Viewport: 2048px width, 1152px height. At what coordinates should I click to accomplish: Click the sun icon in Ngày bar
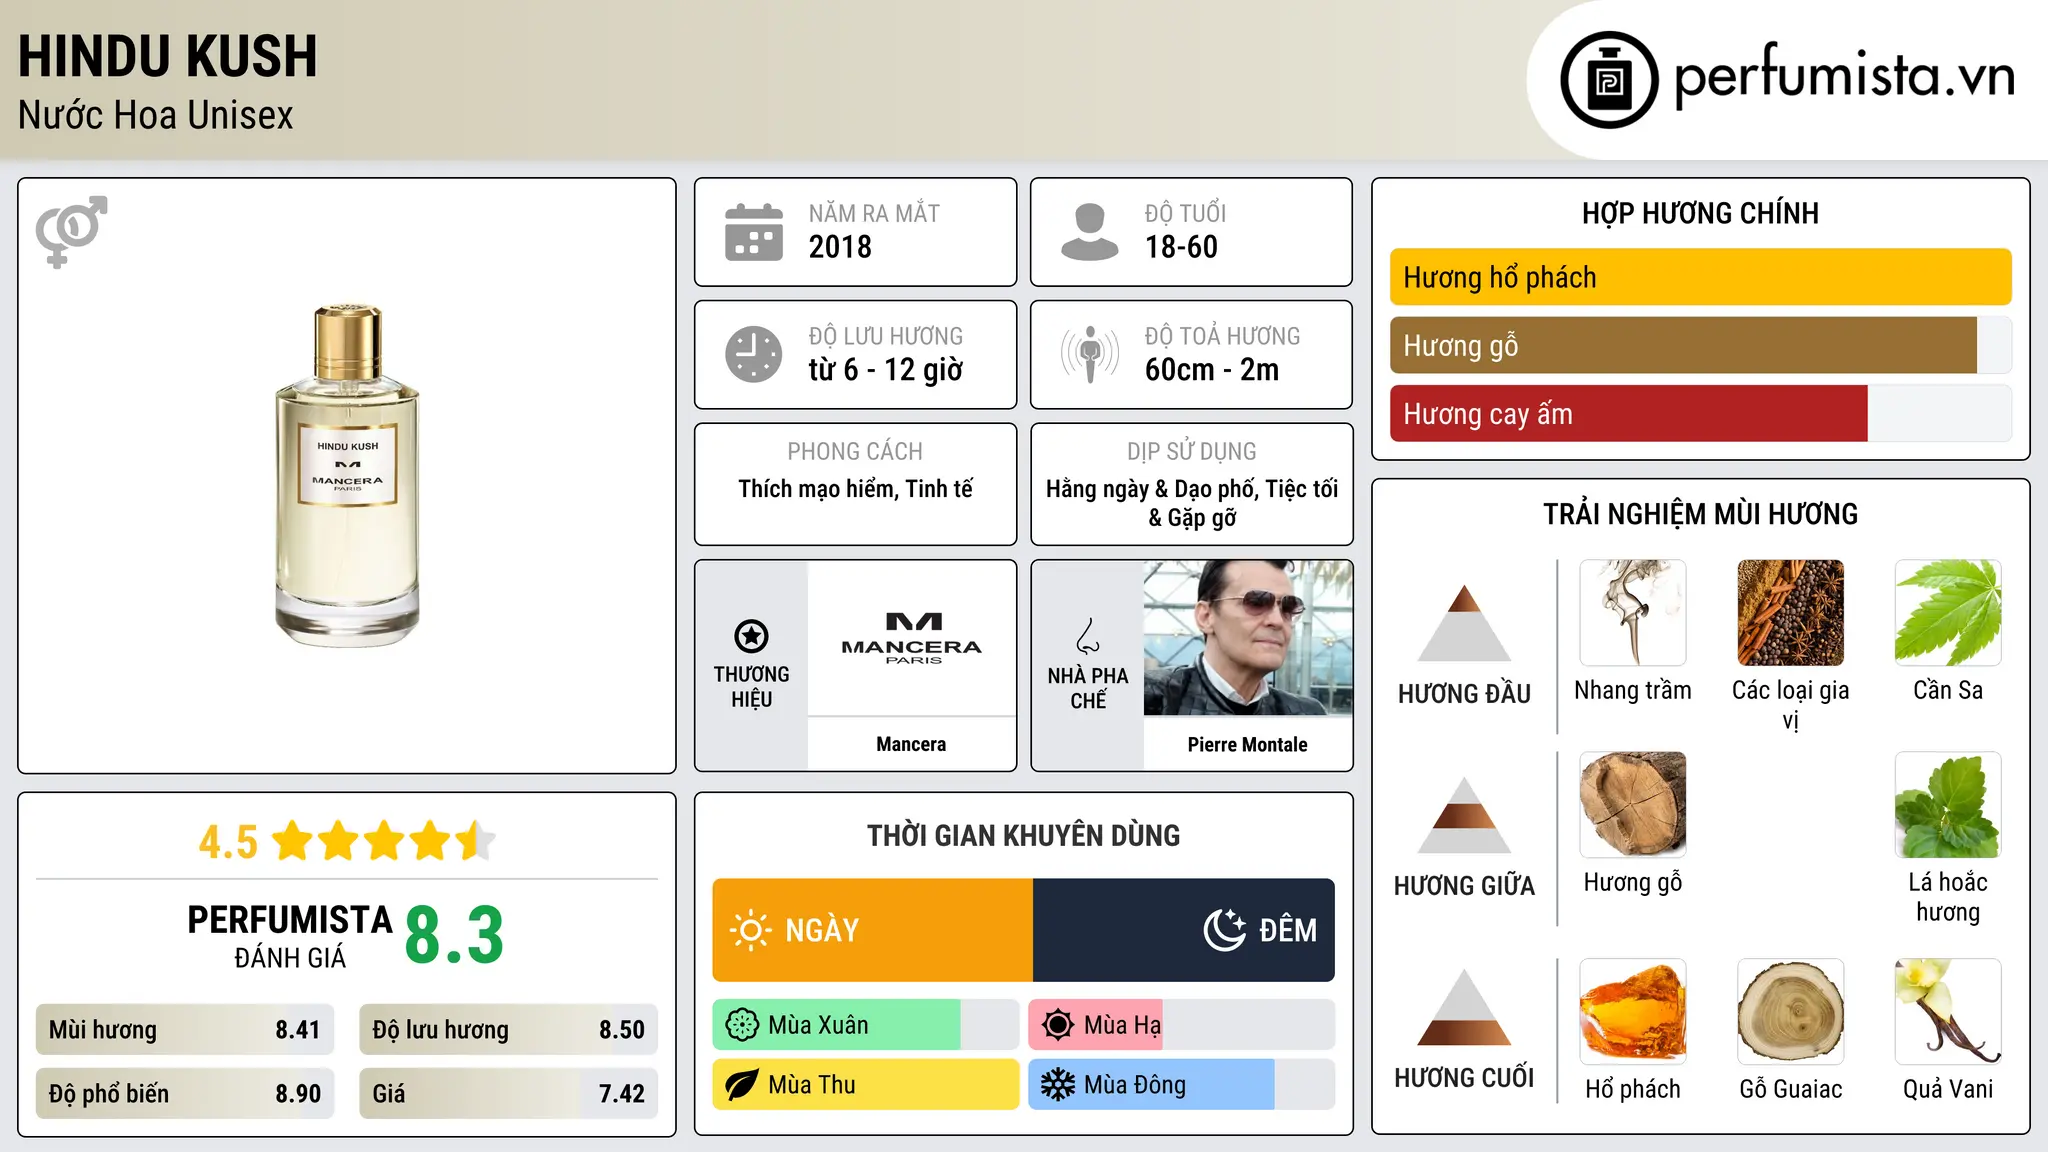750,930
